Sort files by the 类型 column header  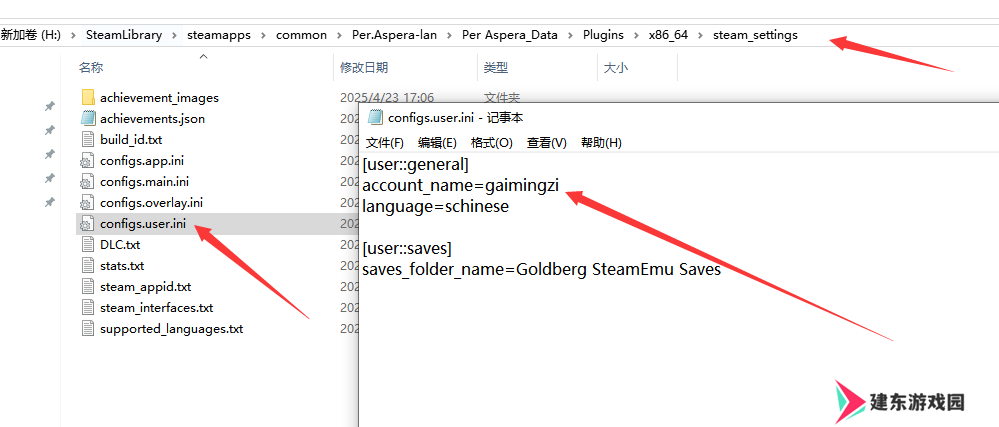click(496, 68)
